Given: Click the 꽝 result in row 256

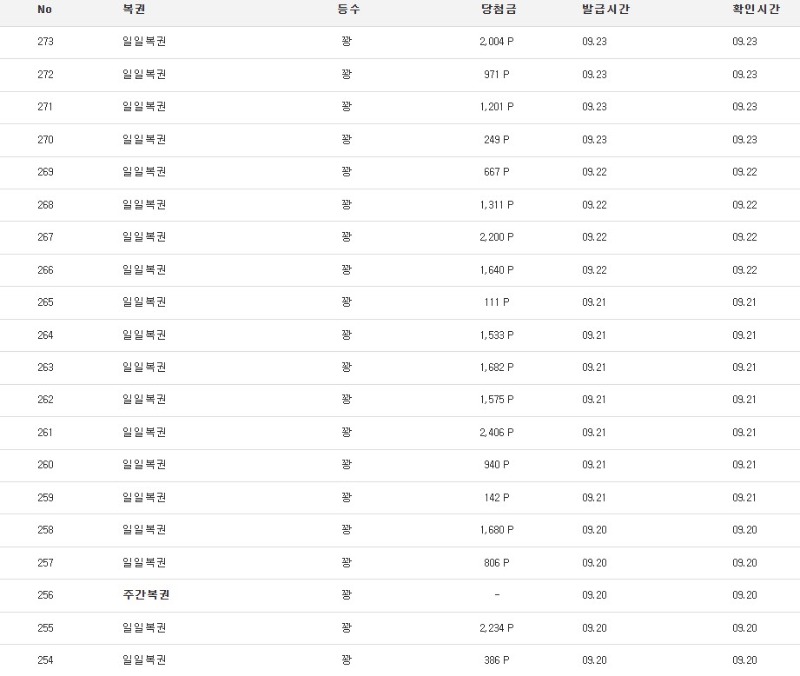Looking at the screenshot, I should [x=346, y=595].
